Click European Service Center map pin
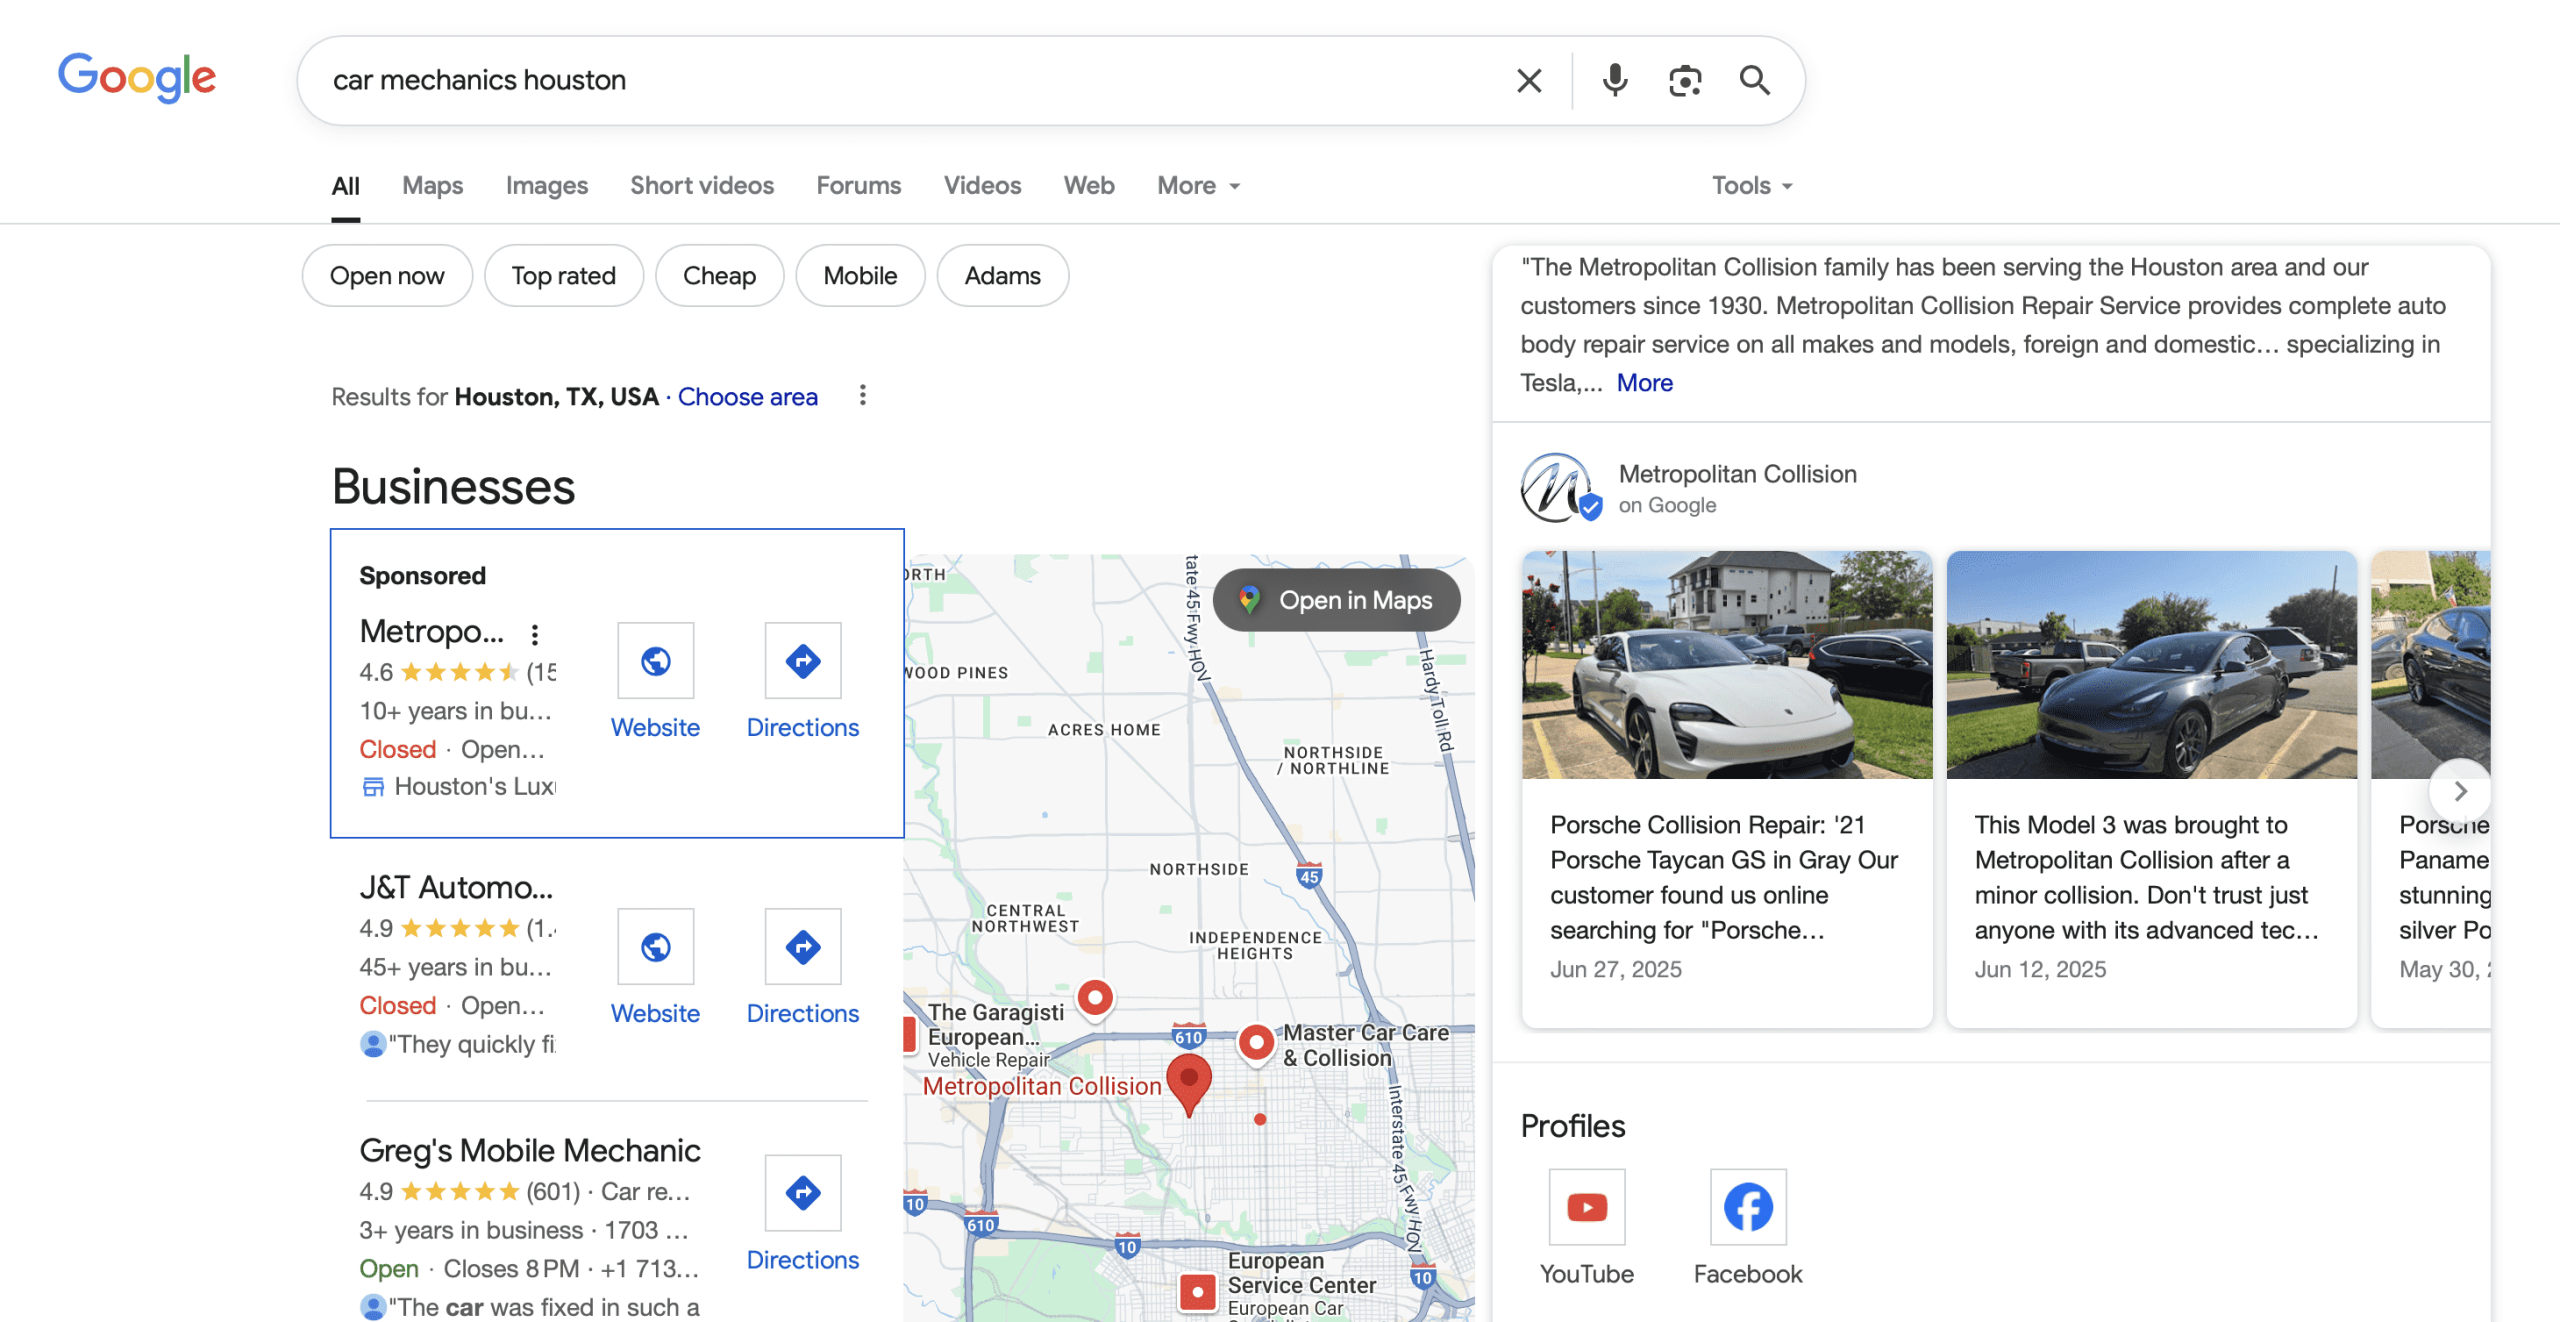This screenshot has width=2560, height=1322. click(1197, 1291)
